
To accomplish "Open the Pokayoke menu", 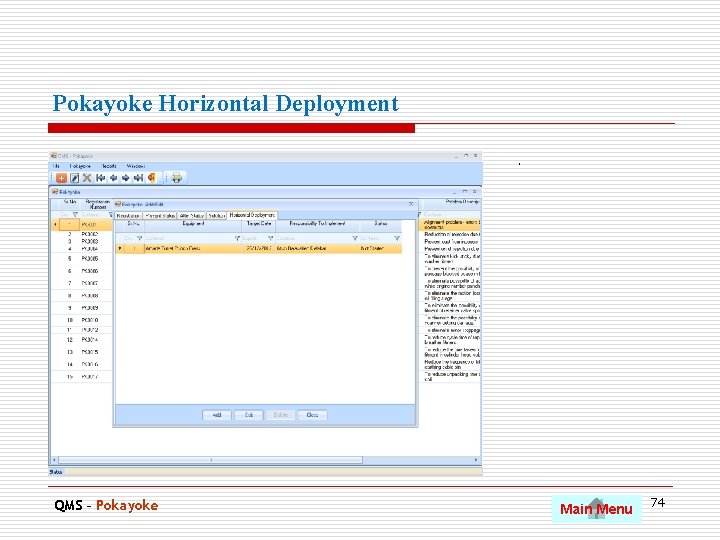I will click(80, 166).
